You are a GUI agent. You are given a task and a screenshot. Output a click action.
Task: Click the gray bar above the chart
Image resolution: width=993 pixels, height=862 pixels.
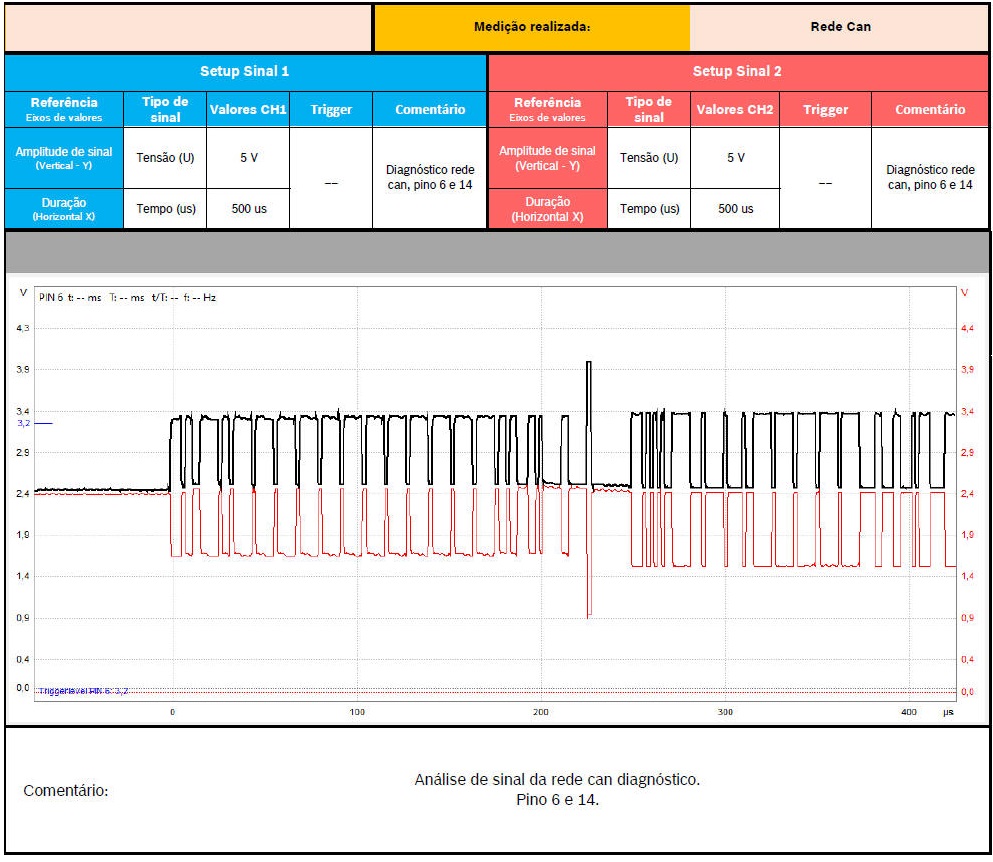pos(497,253)
